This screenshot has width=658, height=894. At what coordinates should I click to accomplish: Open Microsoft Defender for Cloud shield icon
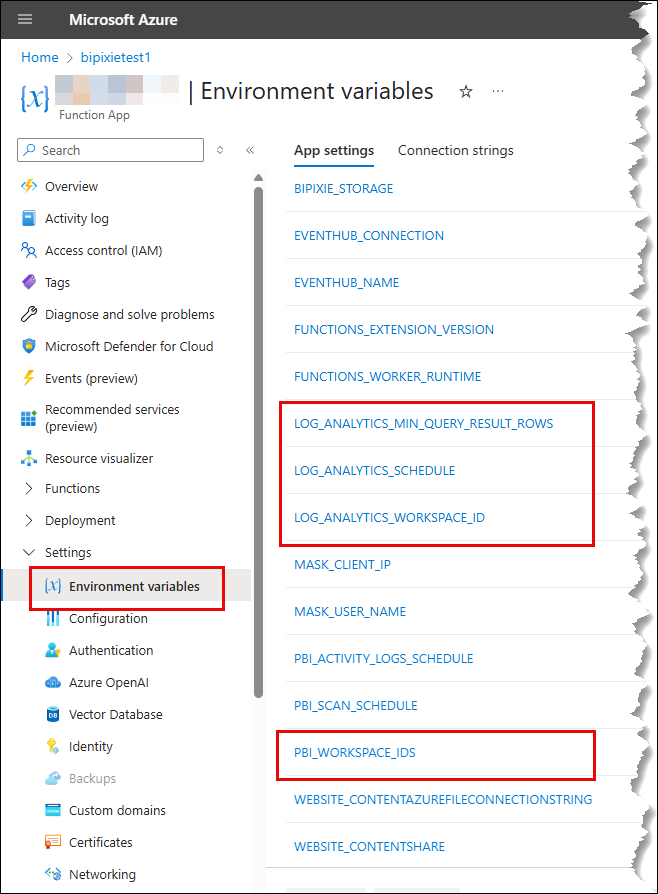28,346
